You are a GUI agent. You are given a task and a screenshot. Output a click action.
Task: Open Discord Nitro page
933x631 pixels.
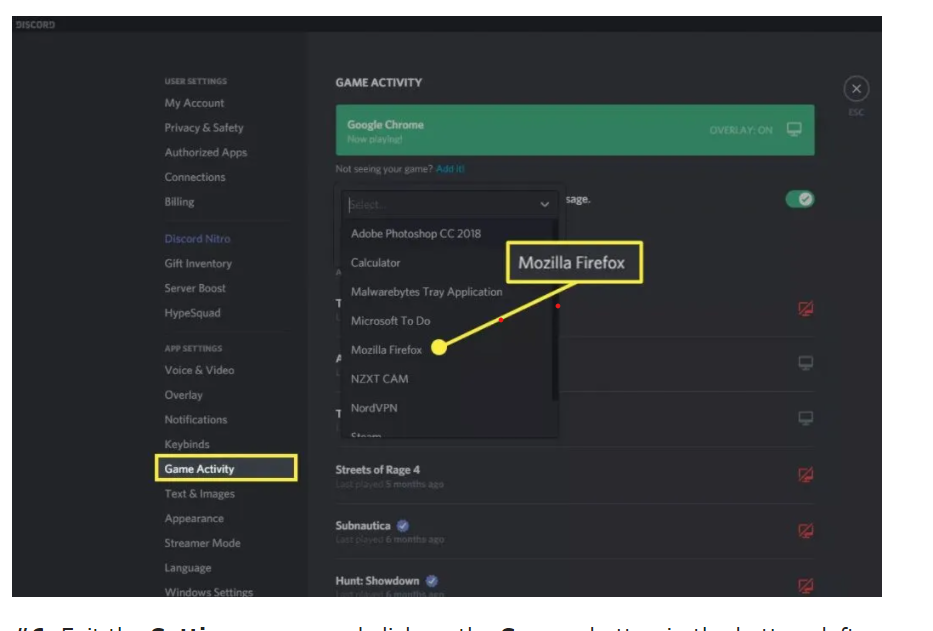(x=198, y=239)
